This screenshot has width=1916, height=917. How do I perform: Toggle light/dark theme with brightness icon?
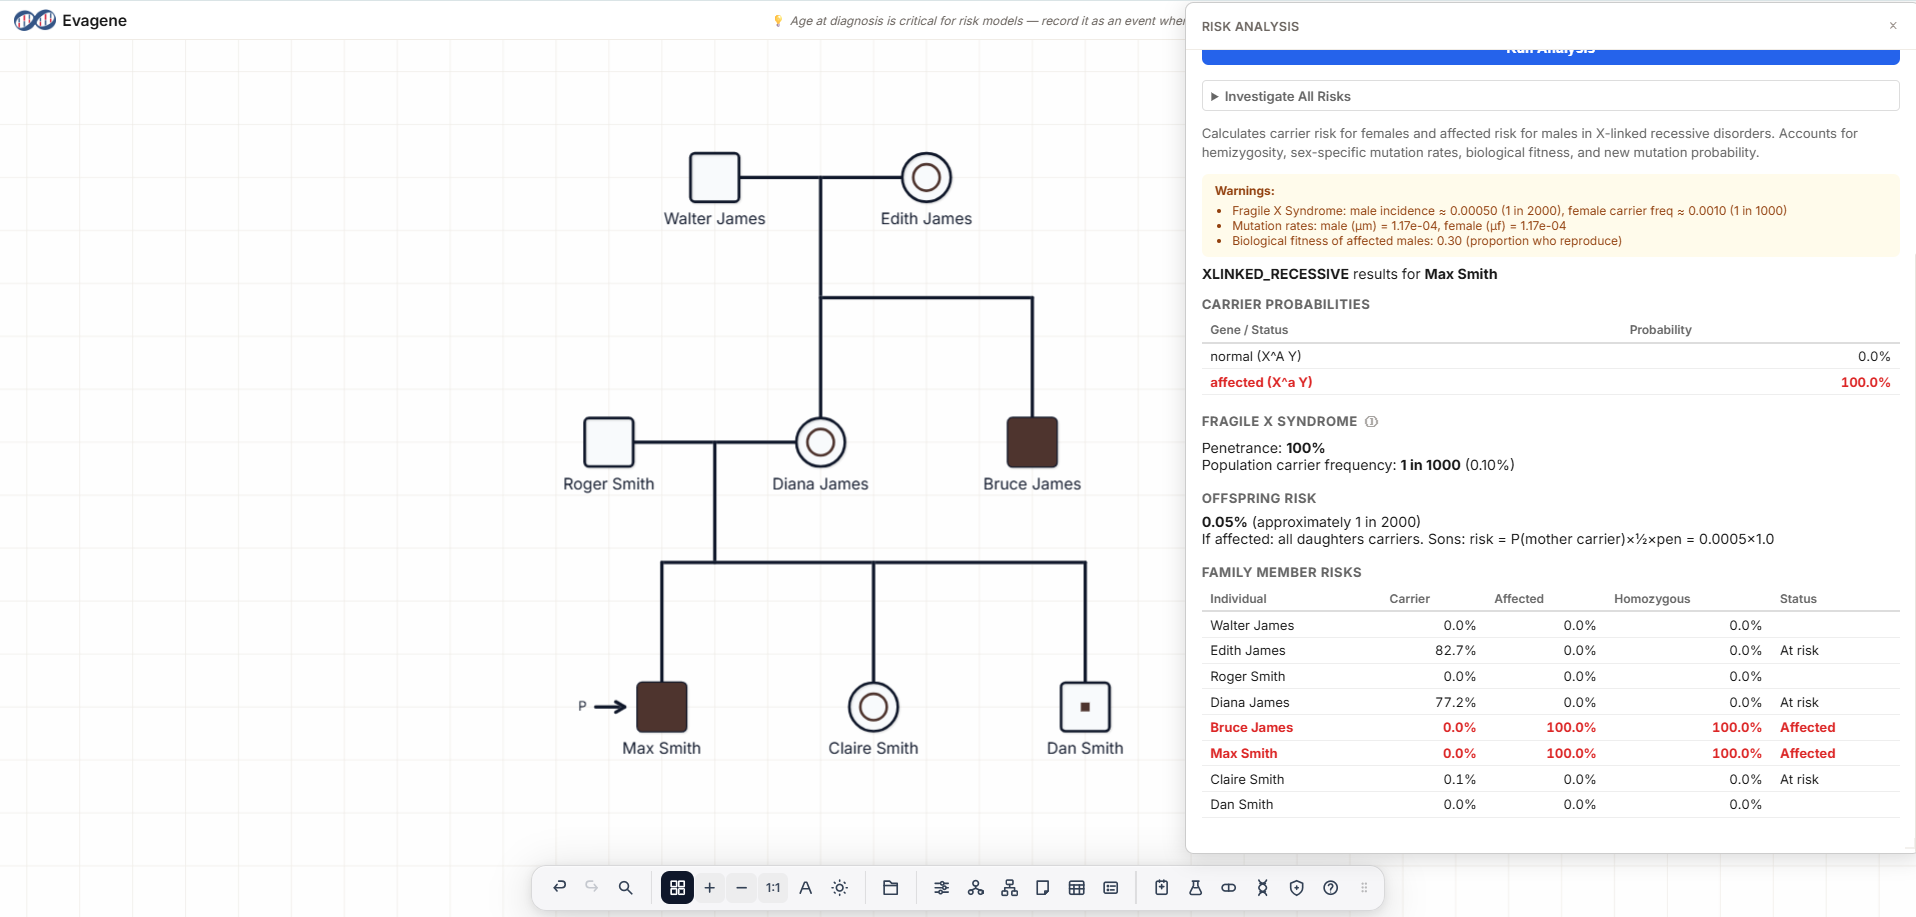[840, 887]
